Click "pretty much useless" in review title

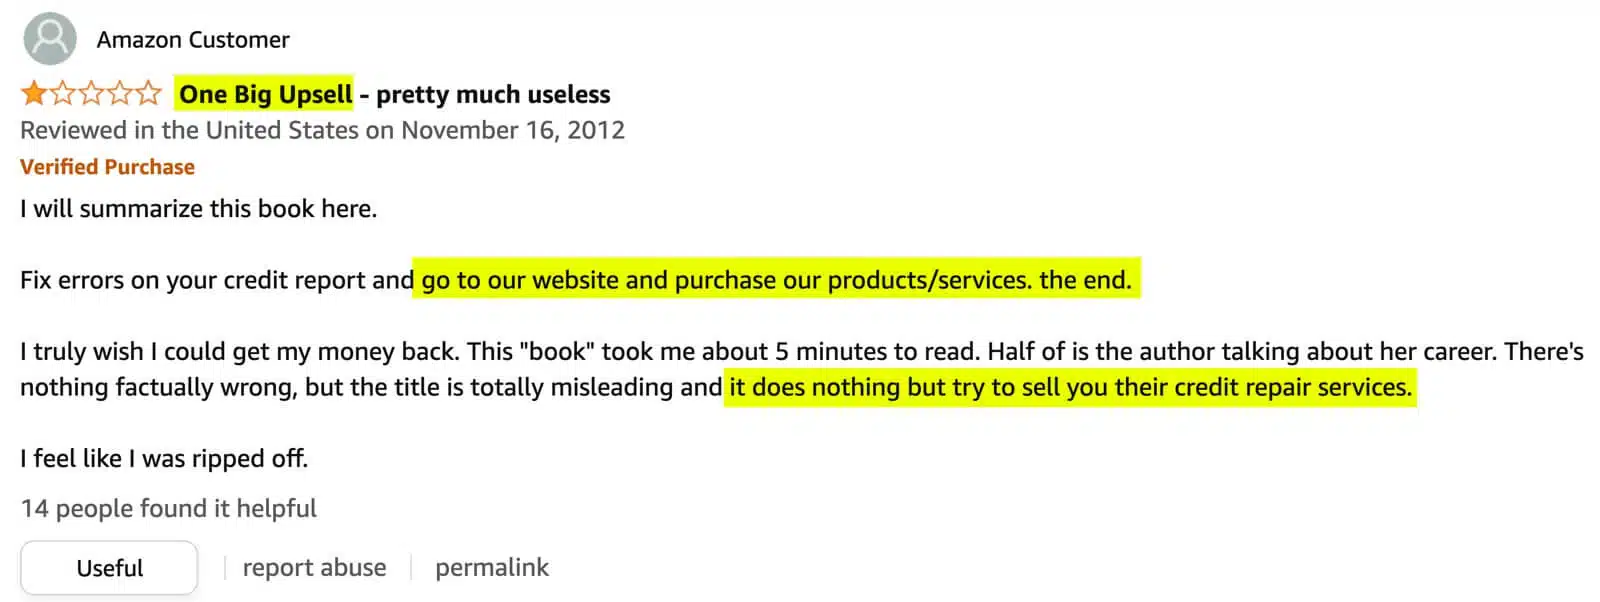pos(493,94)
